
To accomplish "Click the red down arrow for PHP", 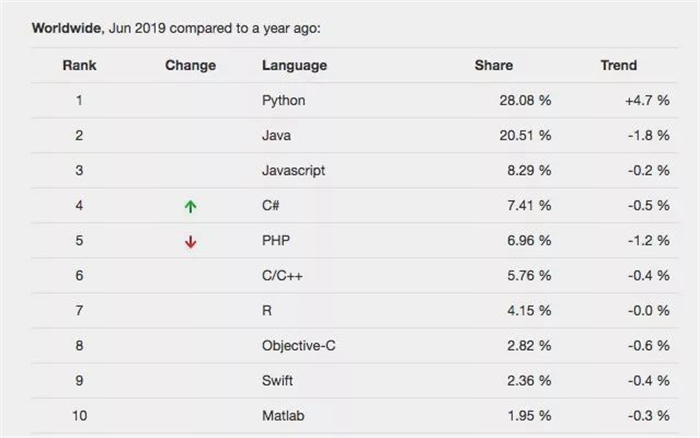I will click(x=191, y=242).
